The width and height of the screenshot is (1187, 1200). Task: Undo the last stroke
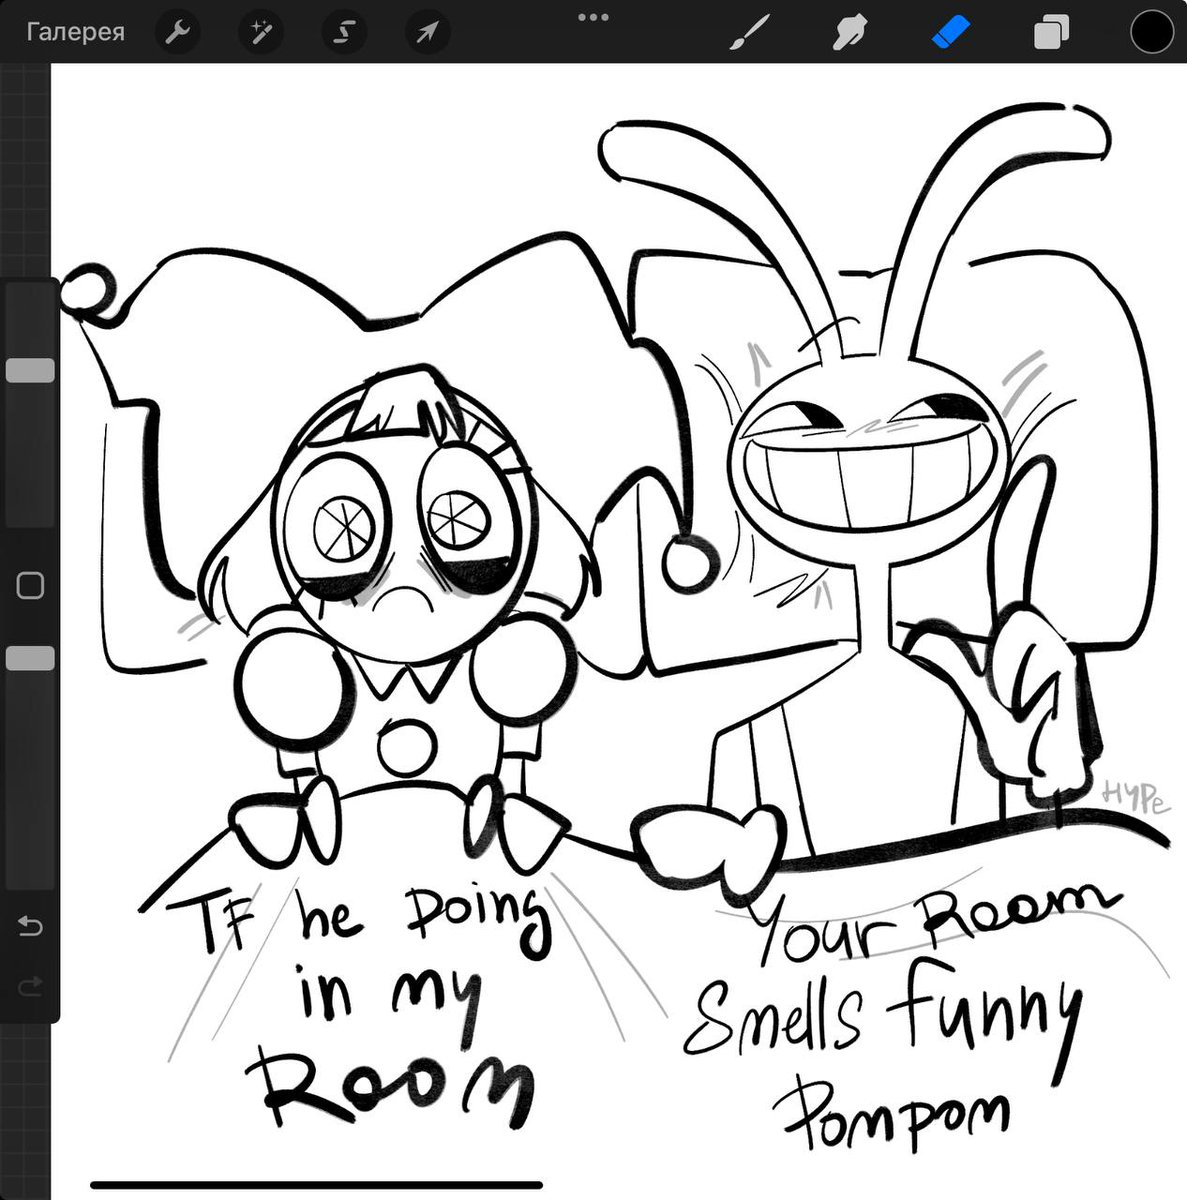(30, 927)
